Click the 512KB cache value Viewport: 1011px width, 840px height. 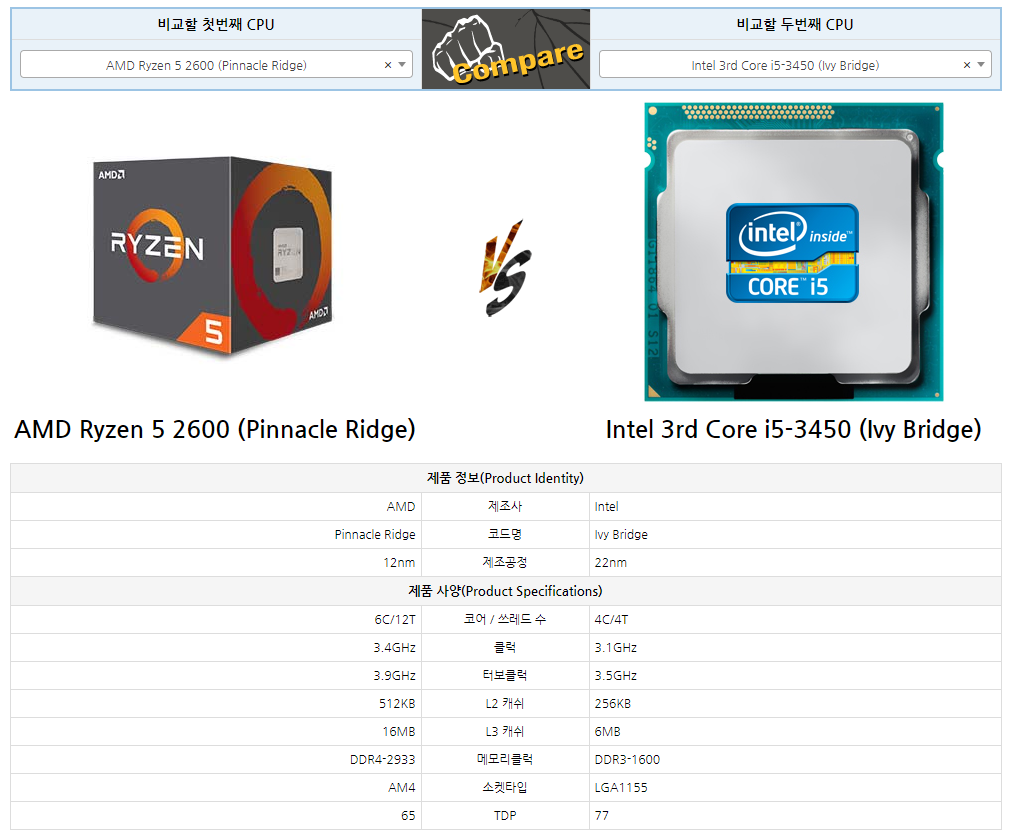[397, 704]
